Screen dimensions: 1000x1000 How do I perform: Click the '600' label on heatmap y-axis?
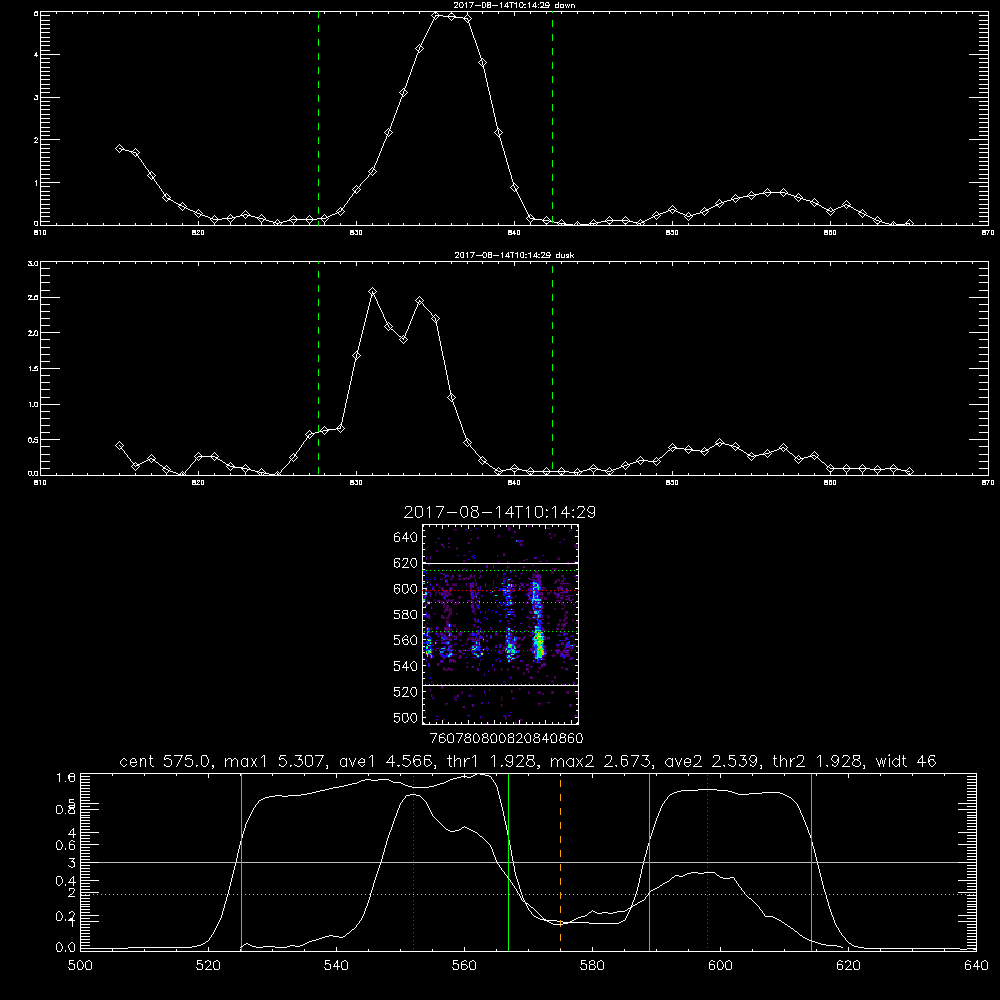(406, 589)
